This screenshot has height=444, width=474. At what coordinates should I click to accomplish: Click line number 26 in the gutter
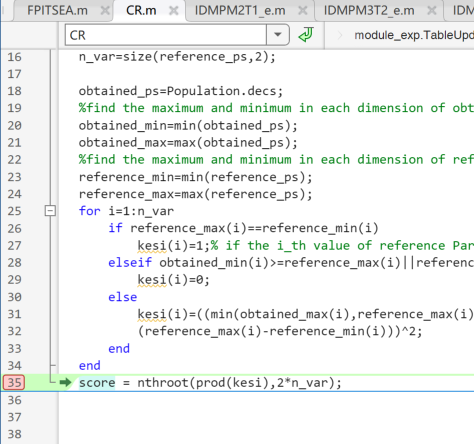pyautogui.click(x=14, y=229)
